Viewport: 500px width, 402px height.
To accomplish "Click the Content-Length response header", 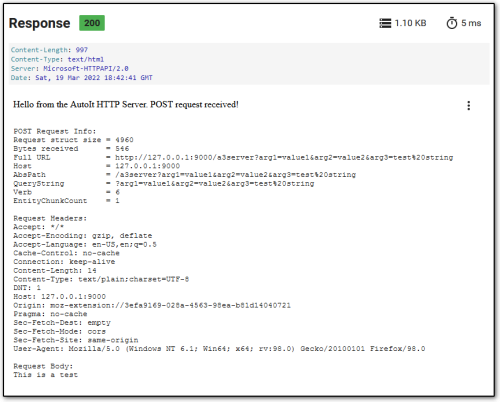I will pos(49,50).
